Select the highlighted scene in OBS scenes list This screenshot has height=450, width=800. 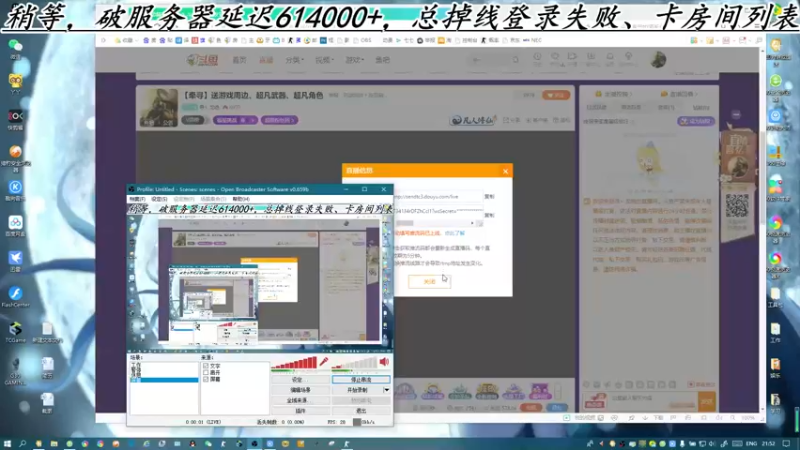(164, 380)
